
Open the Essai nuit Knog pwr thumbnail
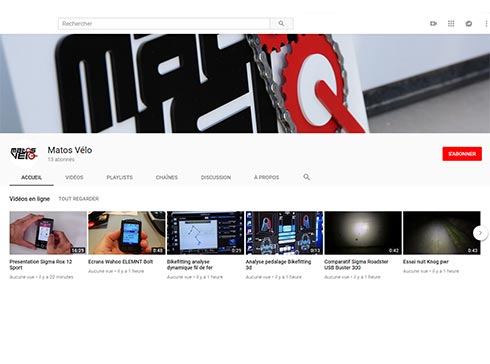pyautogui.click(x=442, y=233)
